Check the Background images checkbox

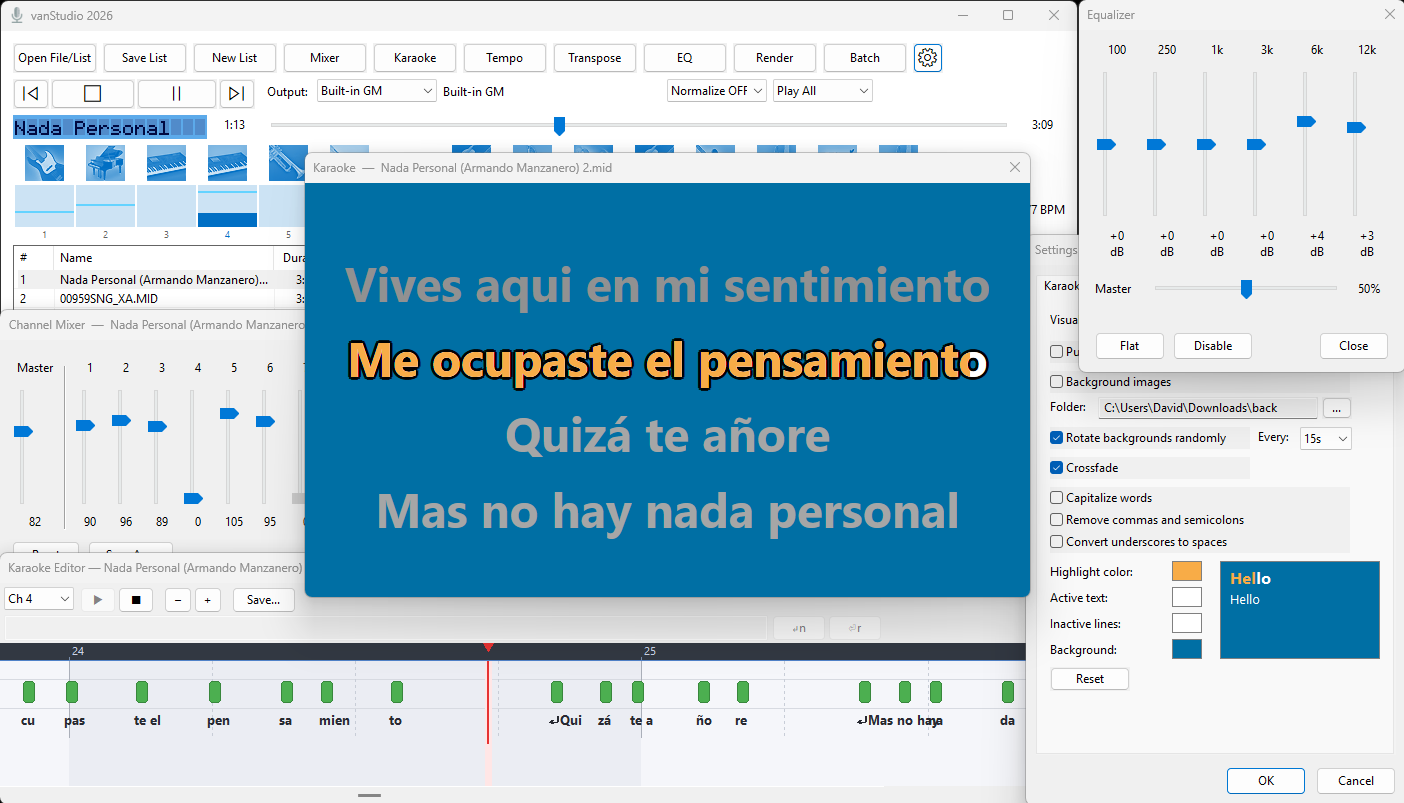1057,382
